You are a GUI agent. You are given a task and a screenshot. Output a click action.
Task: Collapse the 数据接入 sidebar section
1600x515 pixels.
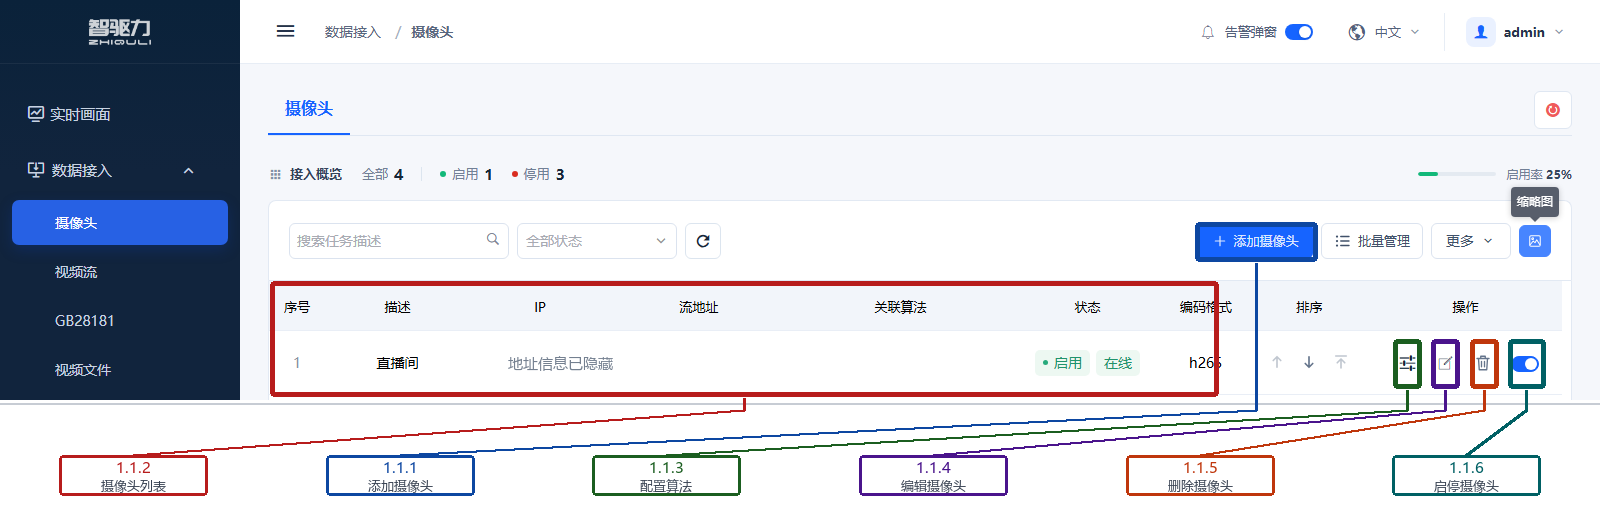click(120, 171)
